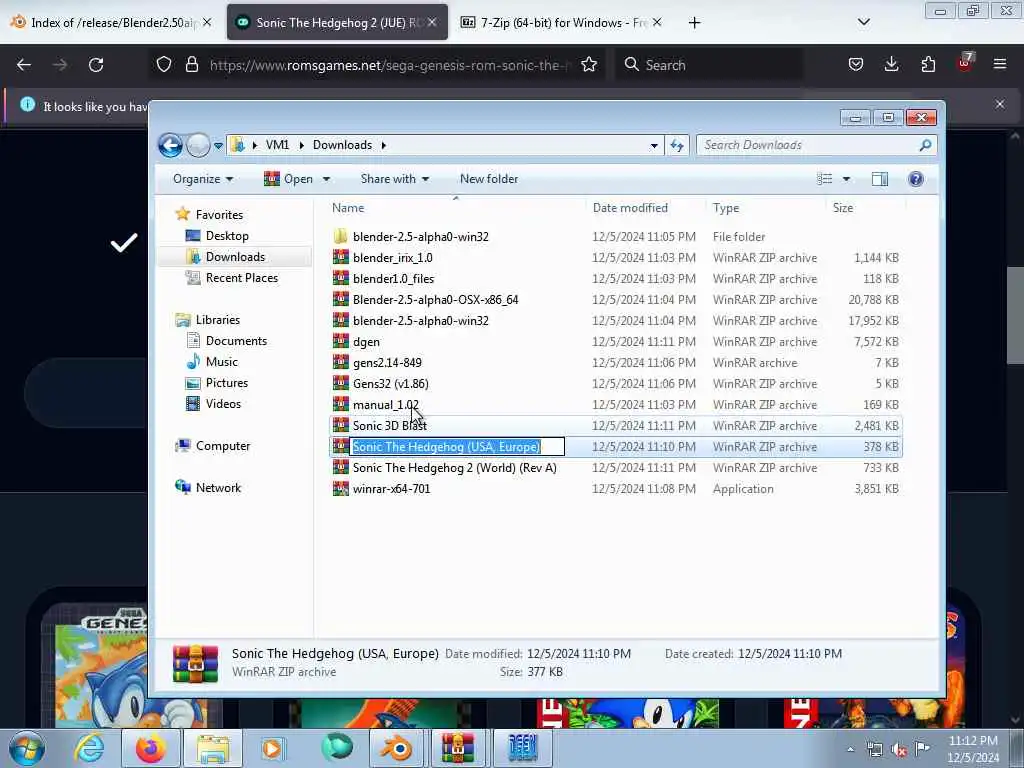1024x768 pixels.
Task: Click Firefox Search box
Action: [x=709, y=65]
